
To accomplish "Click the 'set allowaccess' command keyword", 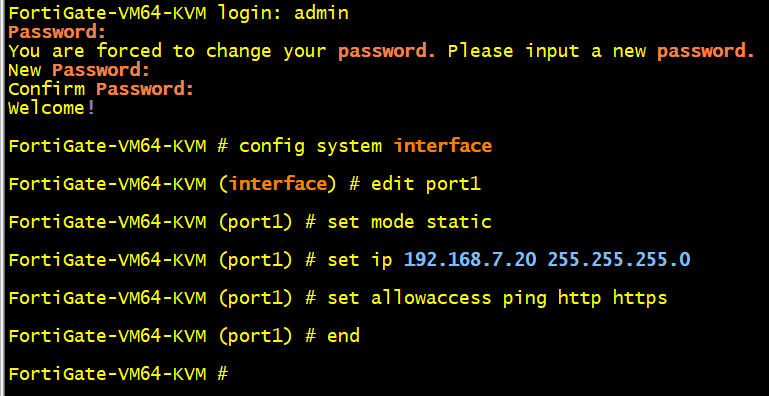I will click(x=410, y=298).
